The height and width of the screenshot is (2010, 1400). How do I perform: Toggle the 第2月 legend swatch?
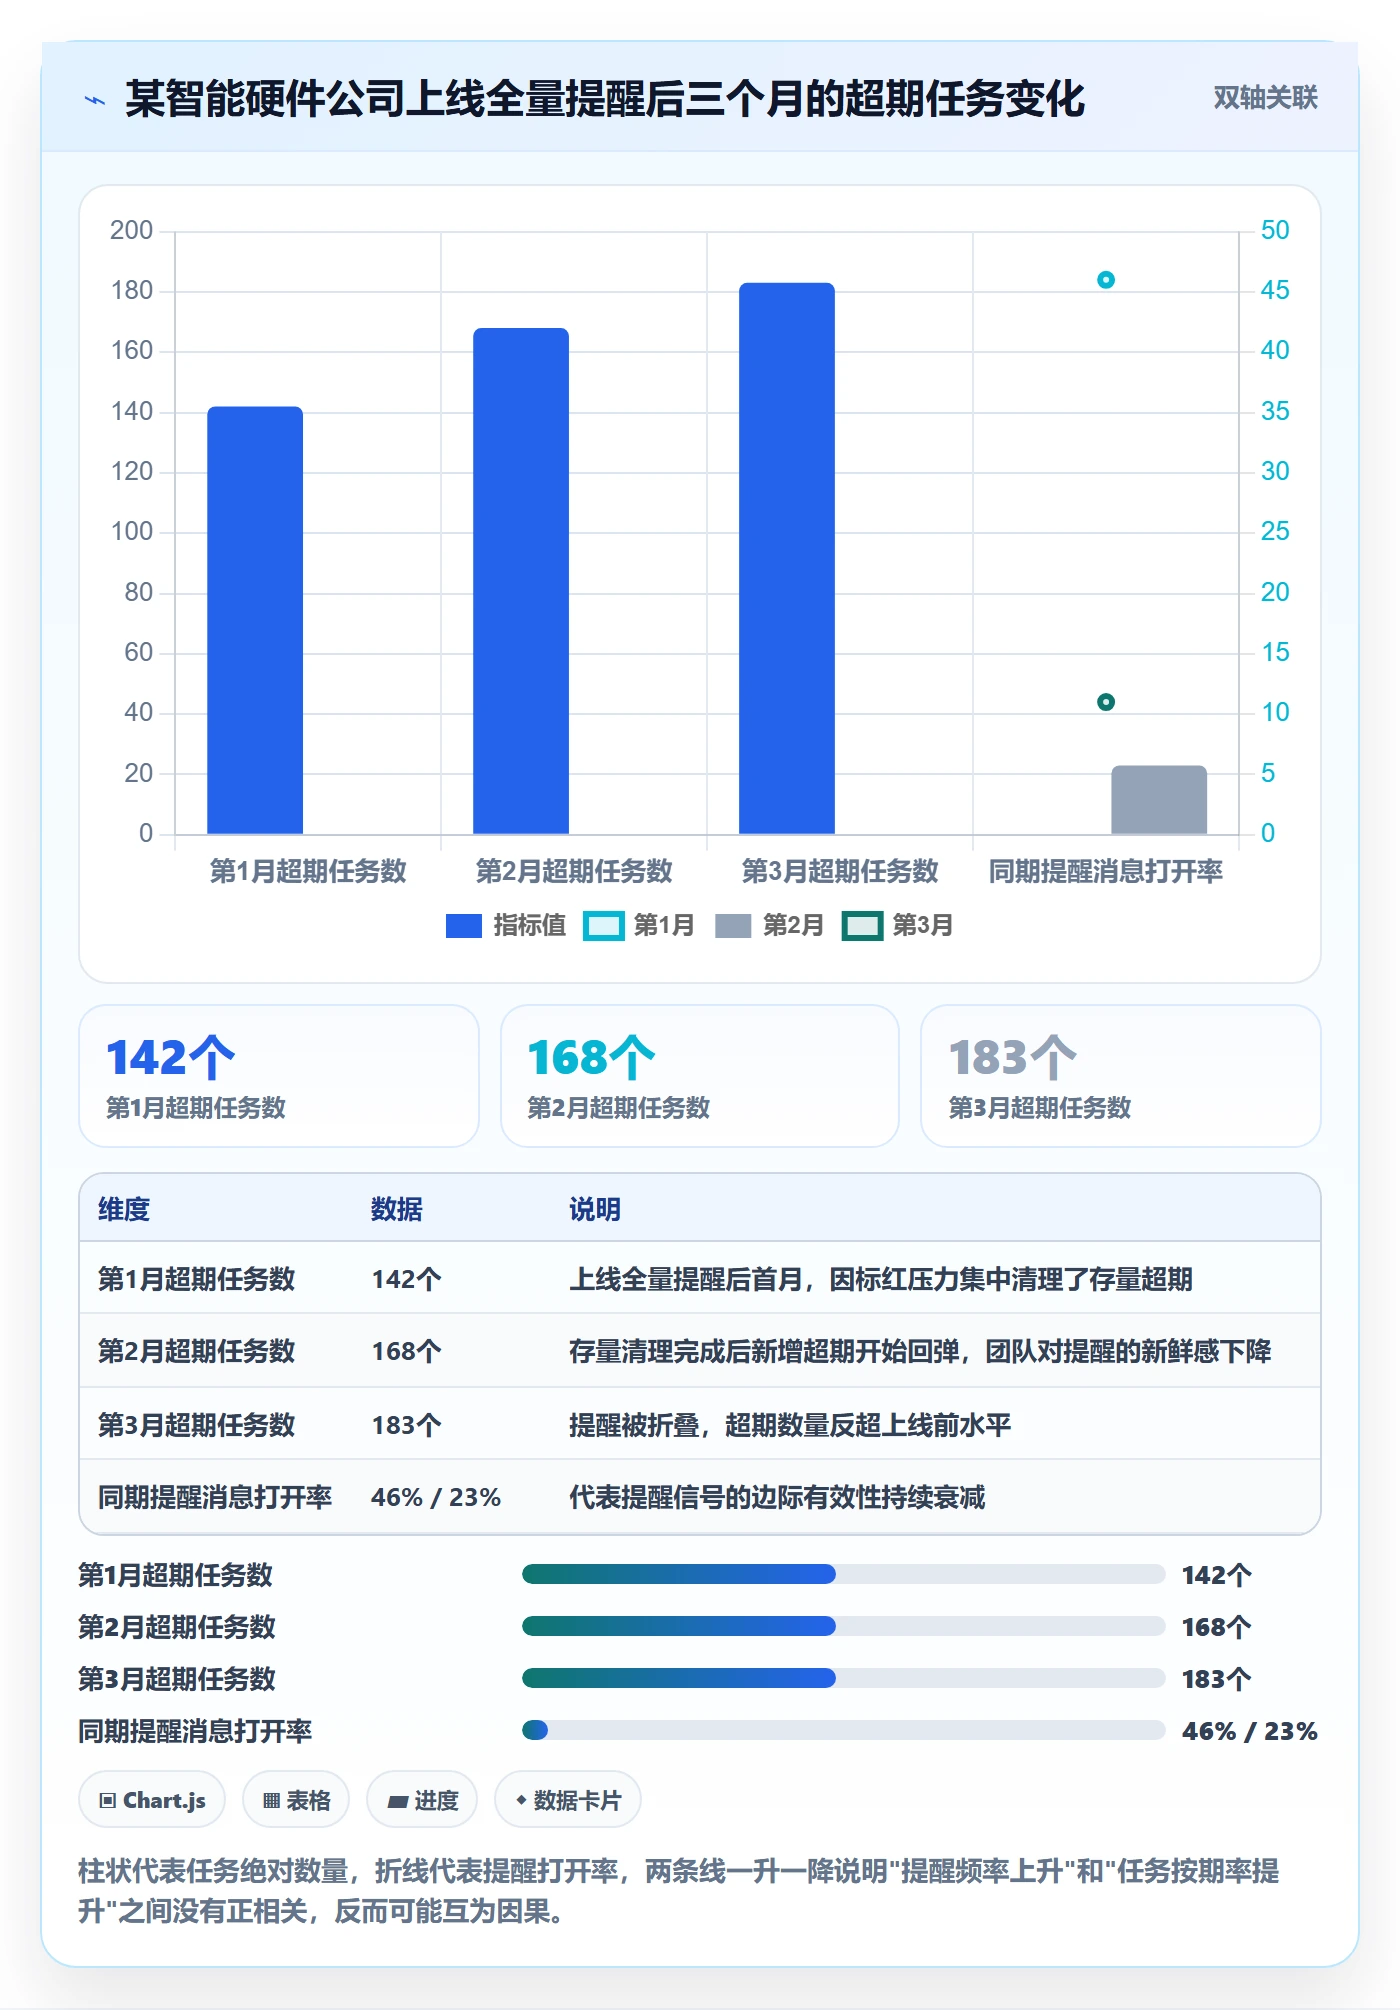[x=733, y=926]
